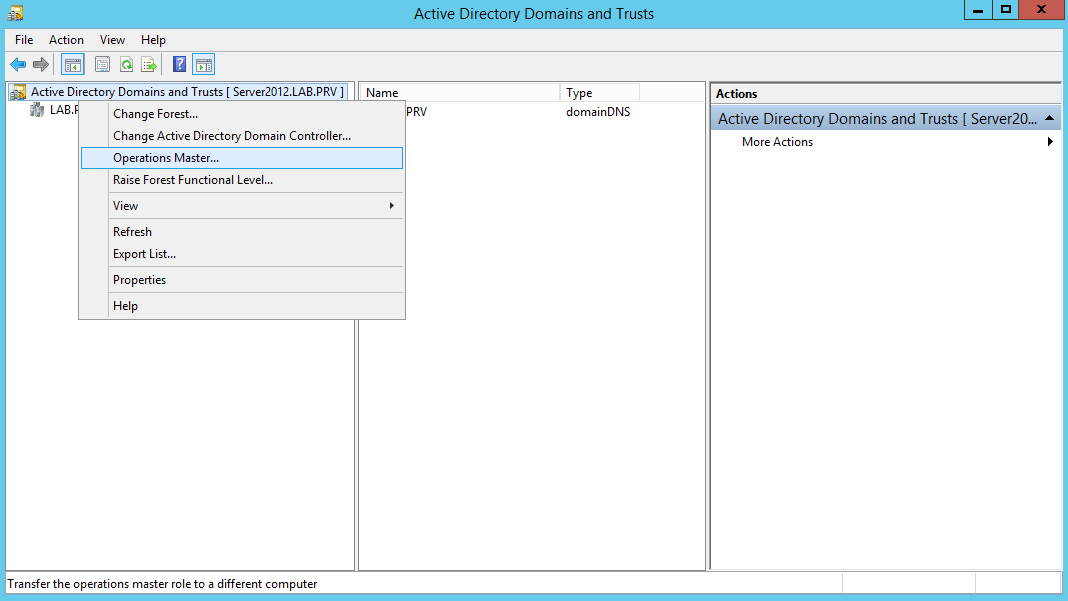Image resolution: width=1068 pixels, height=601 pixels.
Task: Click the LAB domain node icon in tree
Action: click(37, 110)
